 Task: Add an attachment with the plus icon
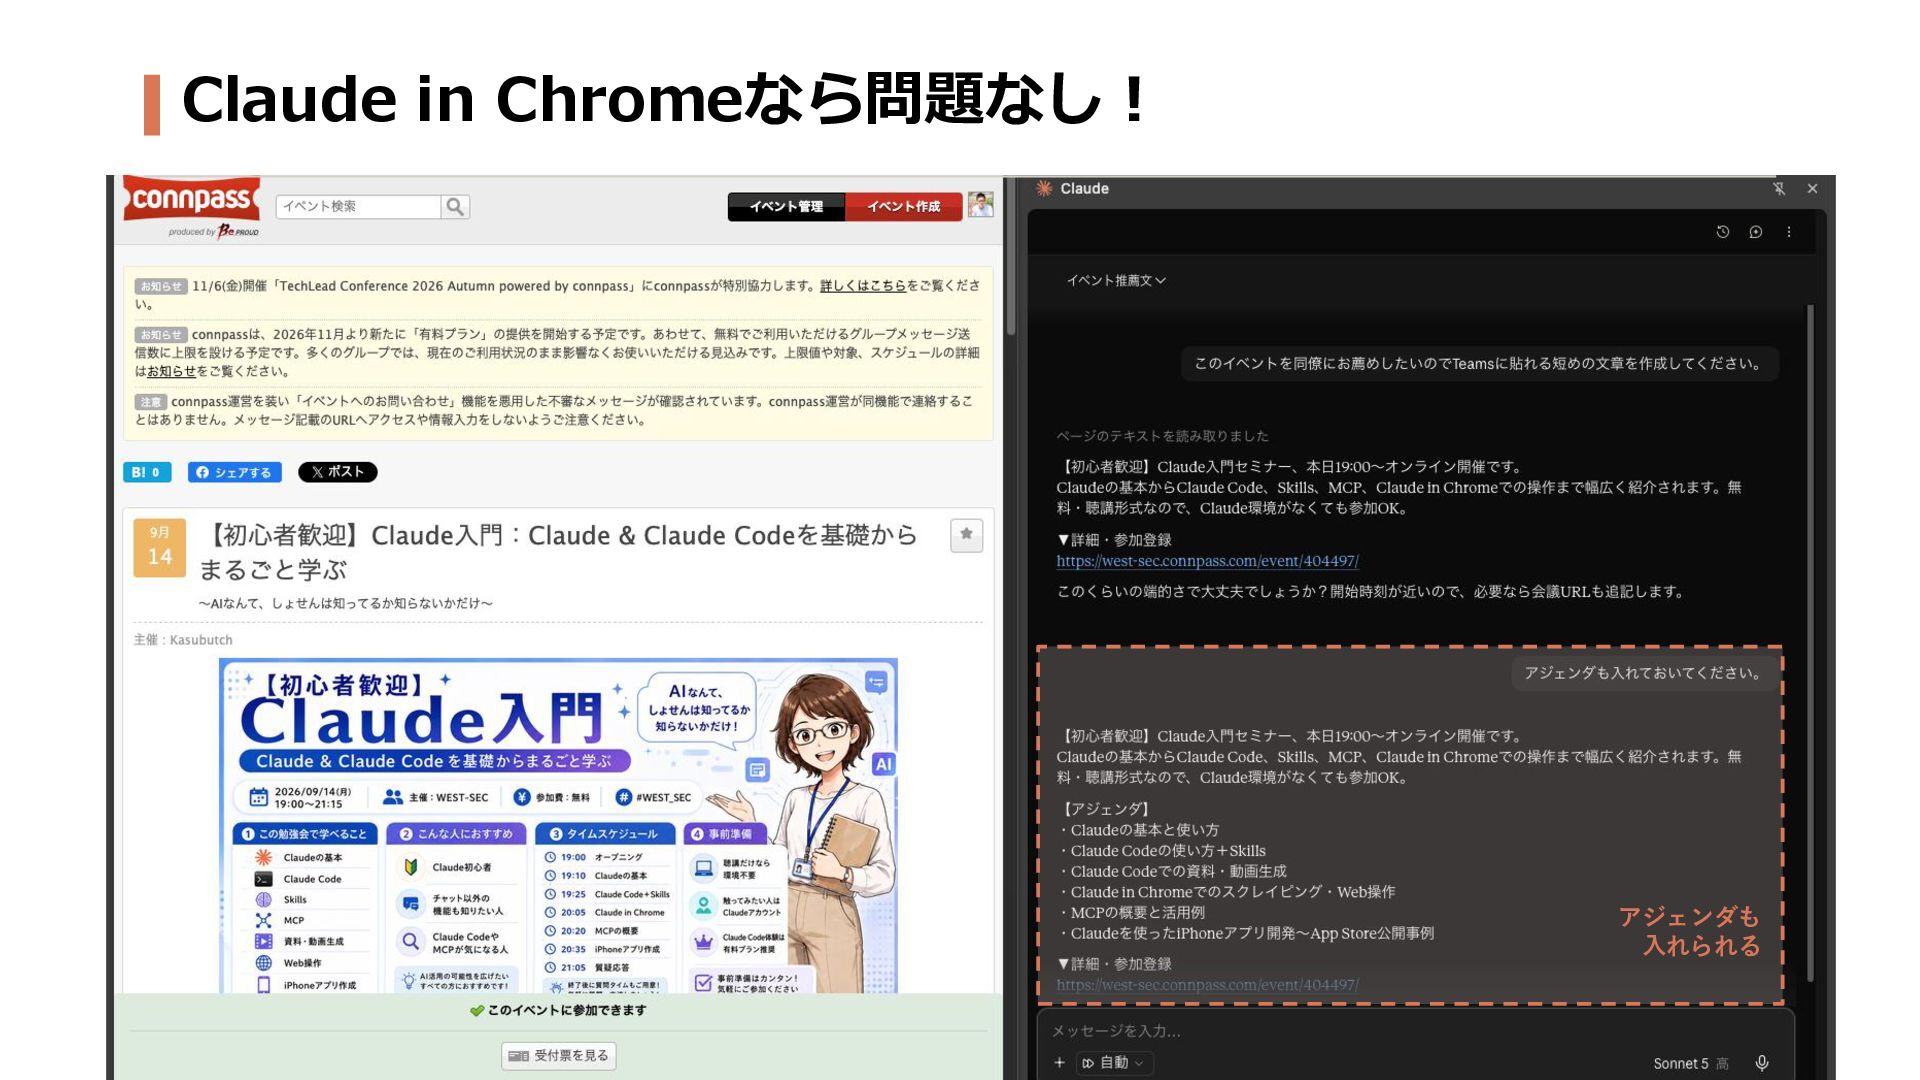[1059, 1063]
